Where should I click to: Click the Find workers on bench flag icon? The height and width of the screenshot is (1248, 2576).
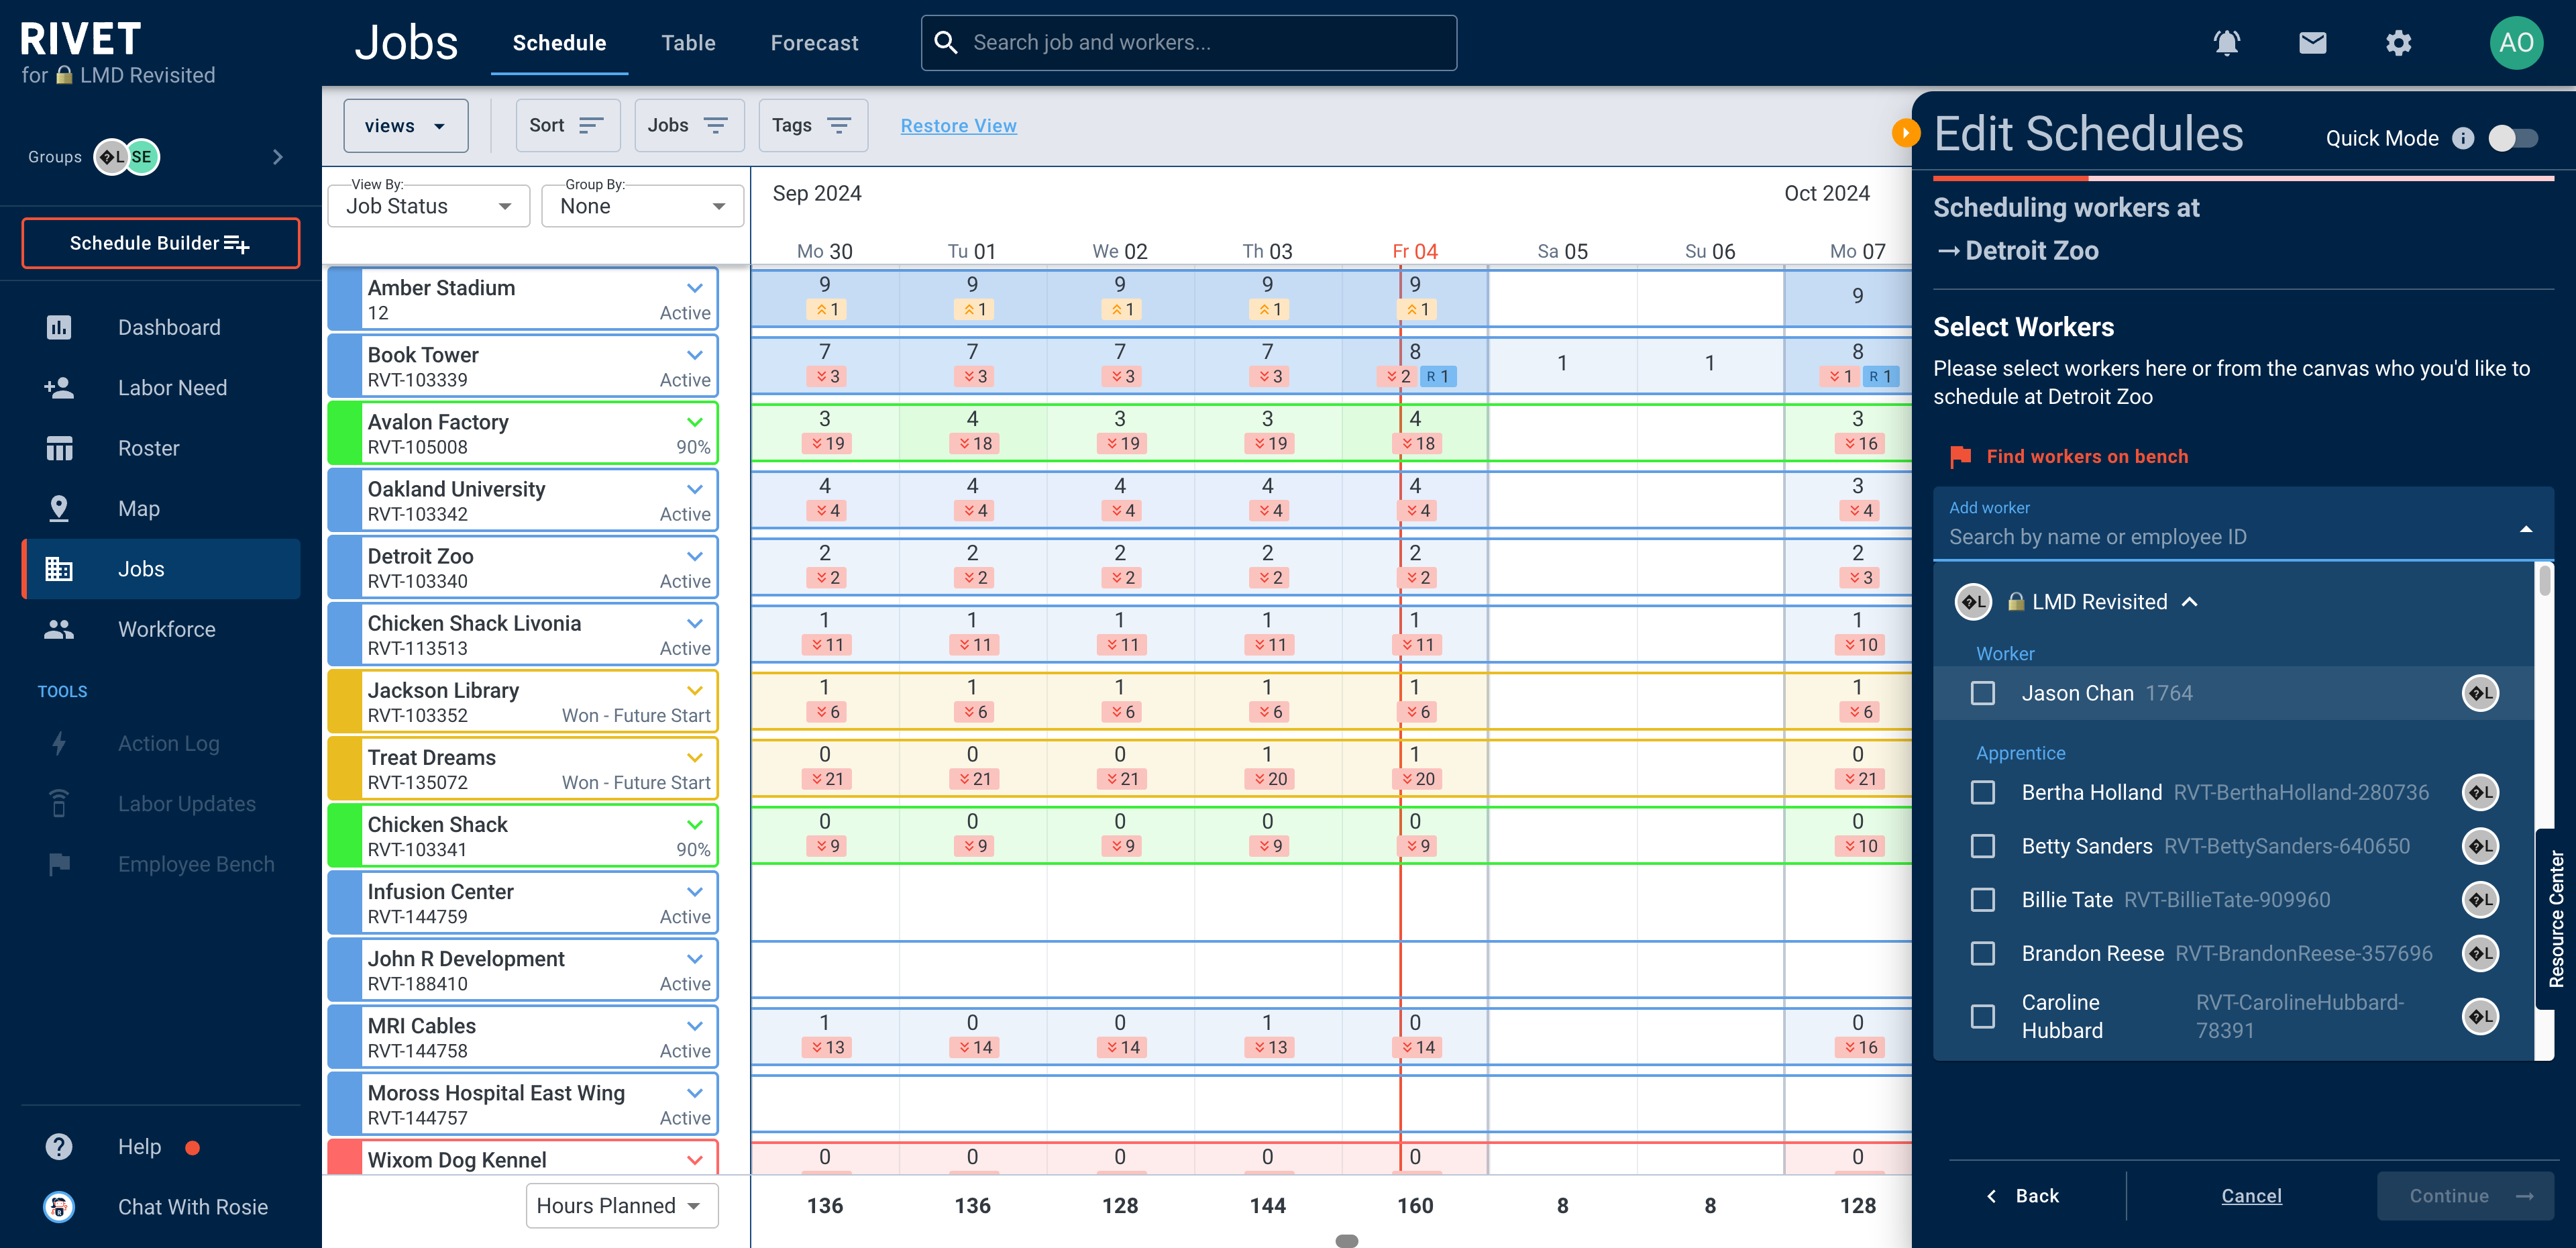click(x=1960, y=456)
